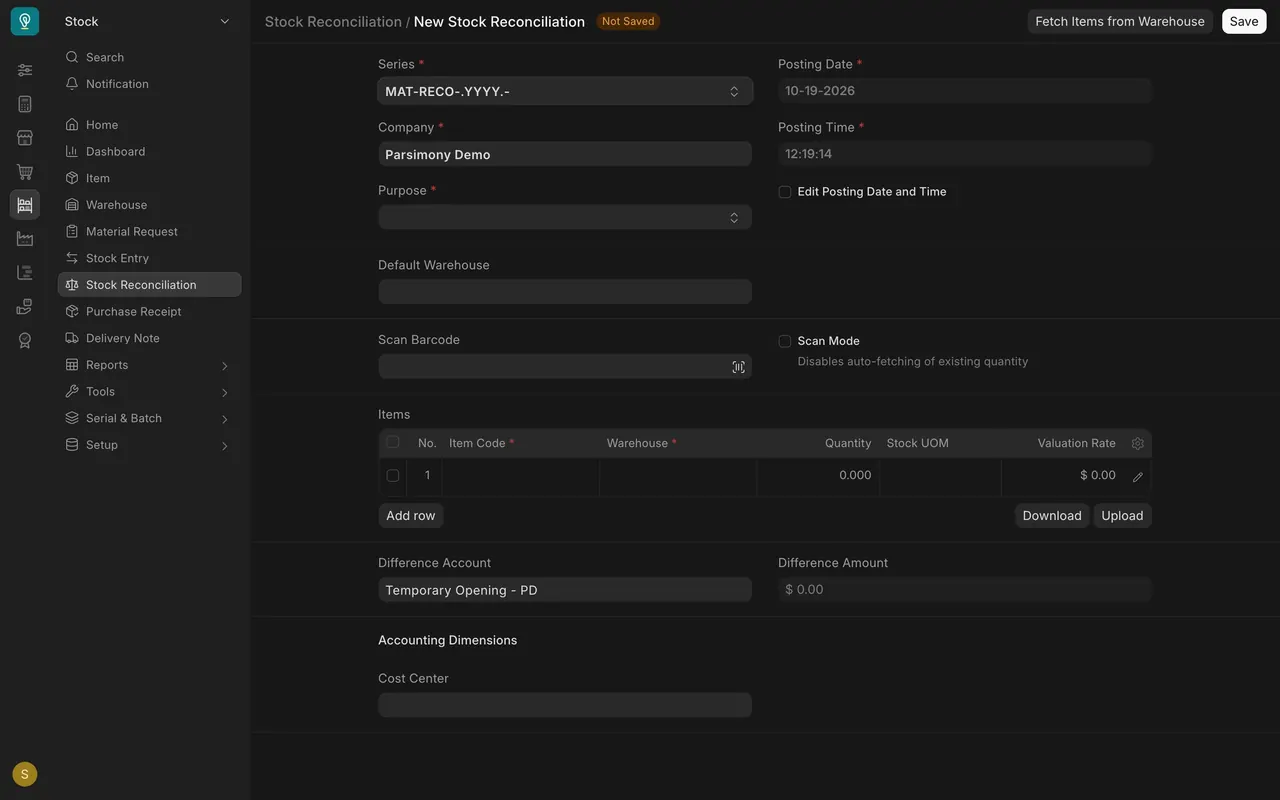
Task: Open the factory Manufacturing icon in rail
Action: coord(25,239)
